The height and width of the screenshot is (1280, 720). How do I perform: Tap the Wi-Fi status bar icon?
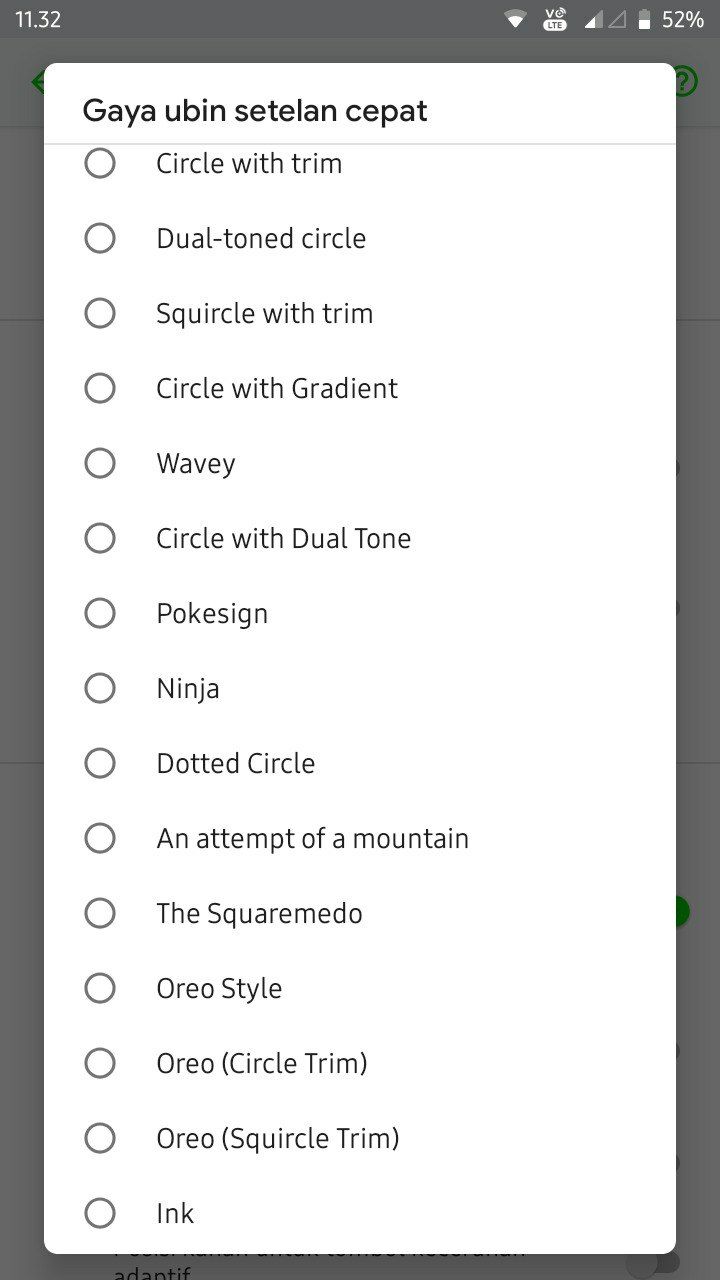pyautogui.click(x=516, y=19)
